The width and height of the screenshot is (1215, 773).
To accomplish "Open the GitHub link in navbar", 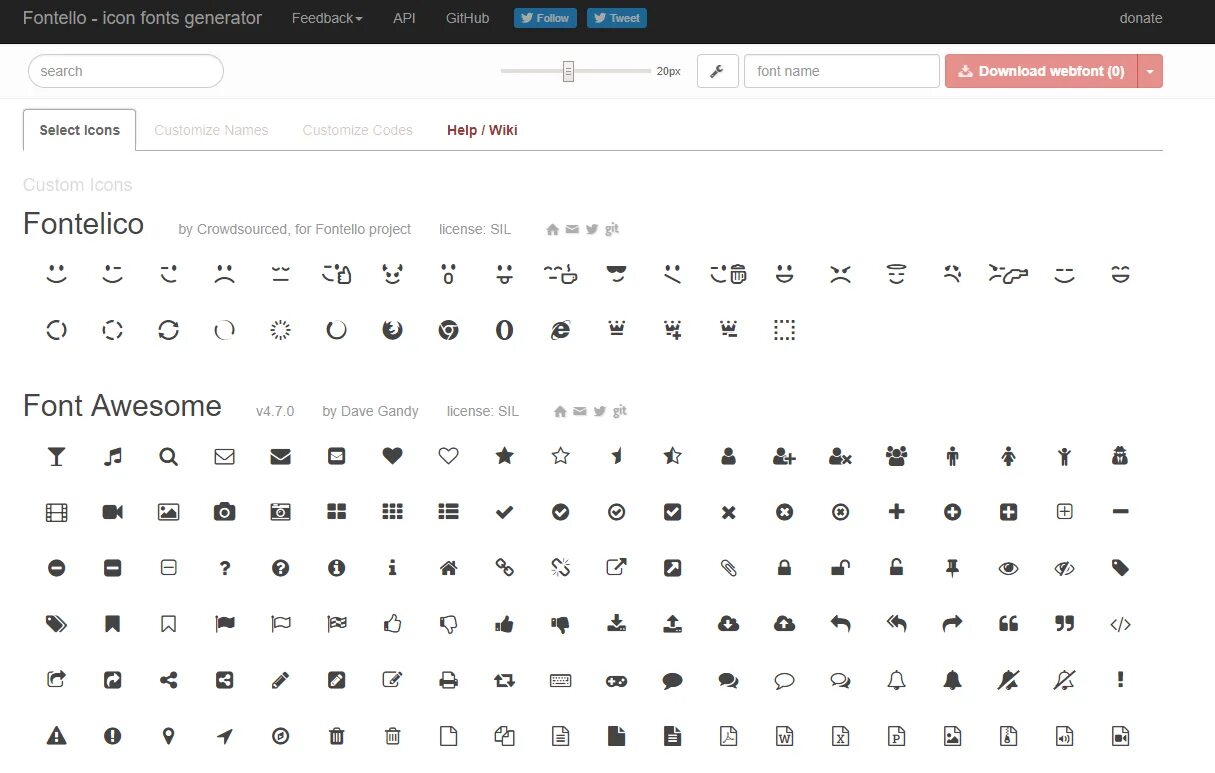I will pos(467,18).
